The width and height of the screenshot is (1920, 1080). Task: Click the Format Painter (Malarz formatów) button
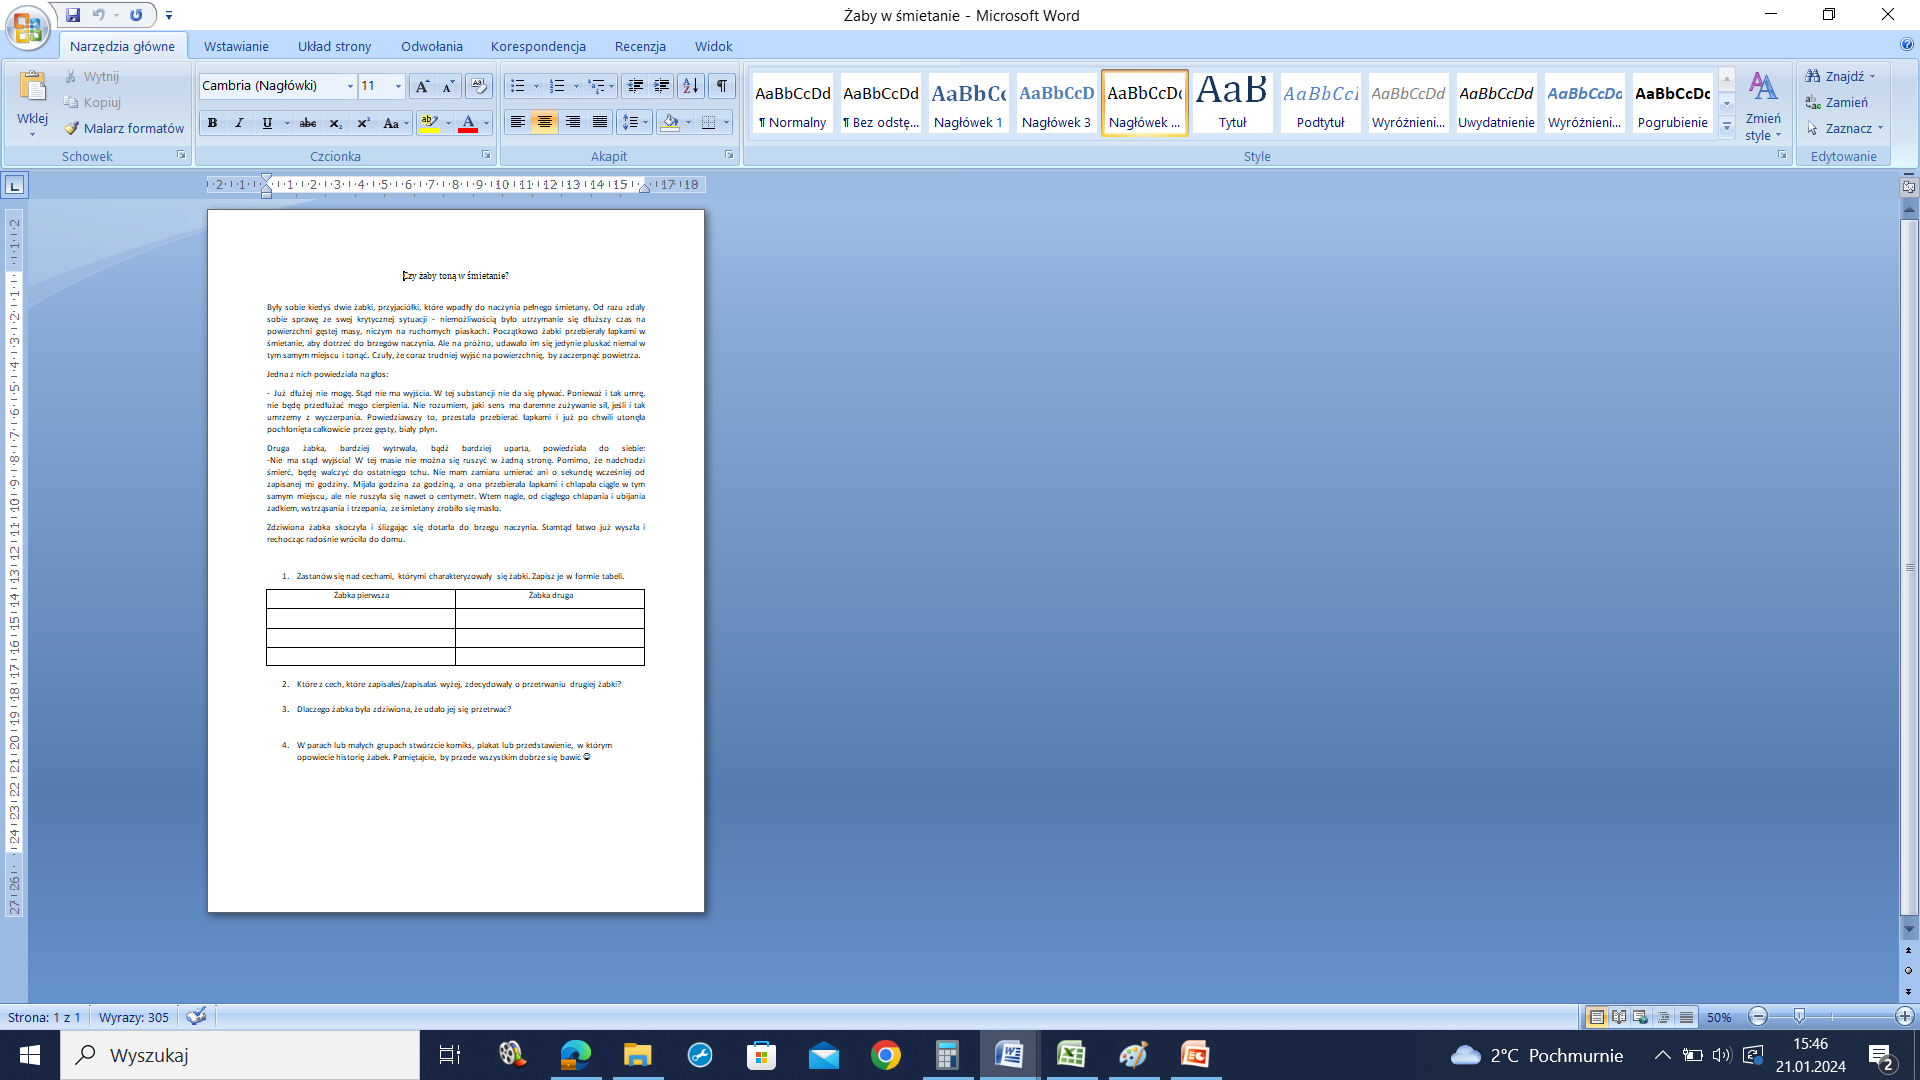coord(124,128)
